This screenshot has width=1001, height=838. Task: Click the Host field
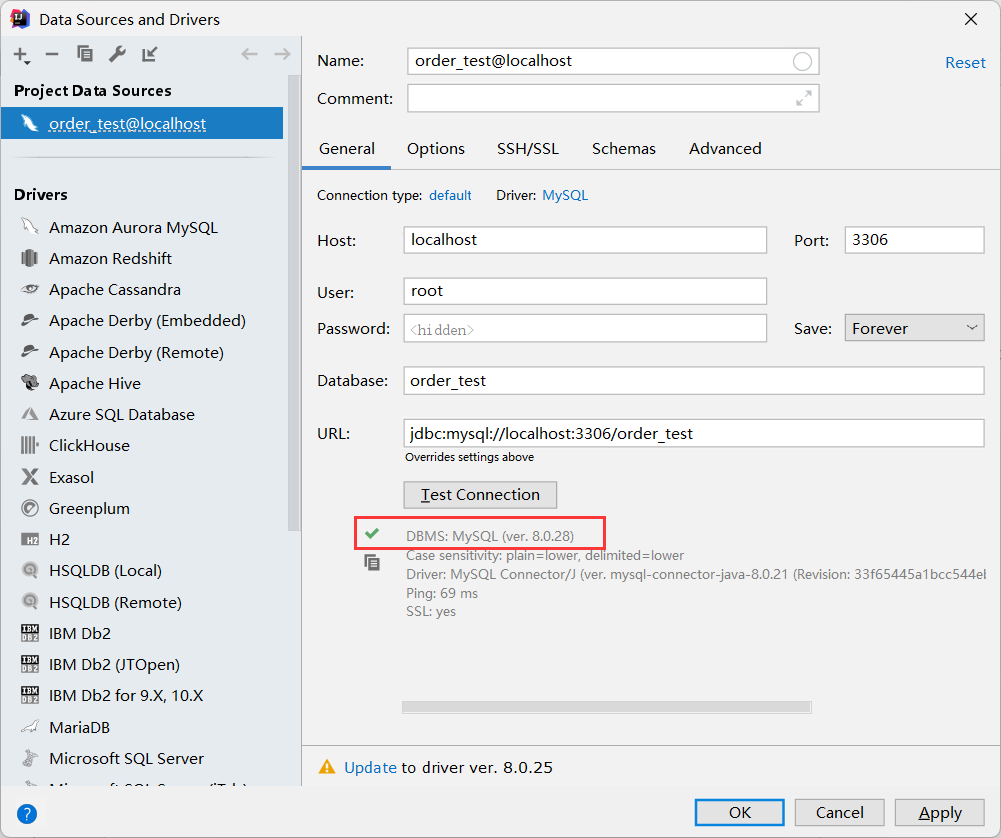[585, 240]
